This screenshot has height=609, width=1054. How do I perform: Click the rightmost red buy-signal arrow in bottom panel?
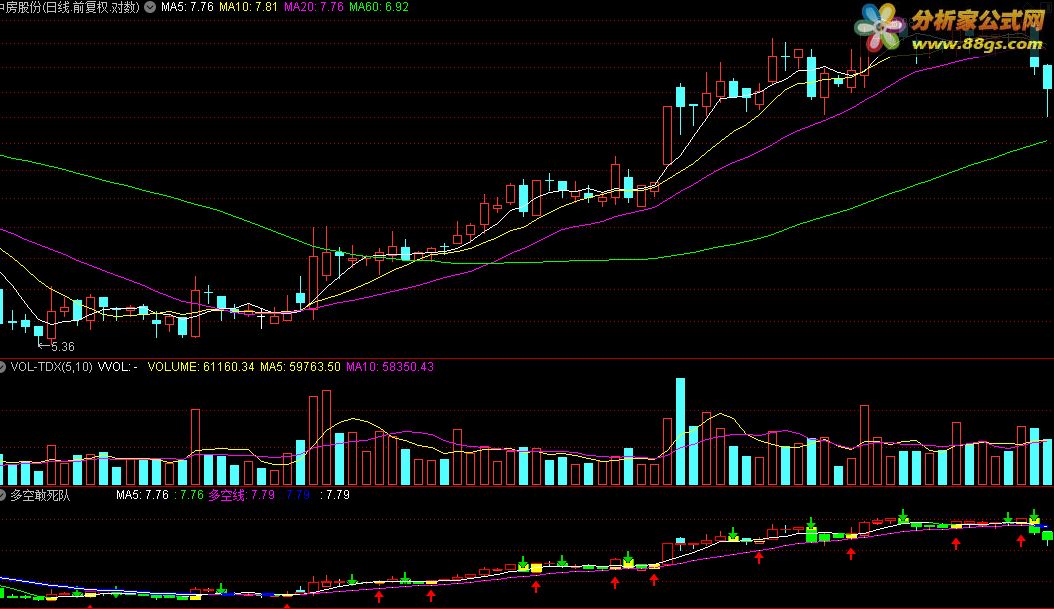click(1021, 540)
